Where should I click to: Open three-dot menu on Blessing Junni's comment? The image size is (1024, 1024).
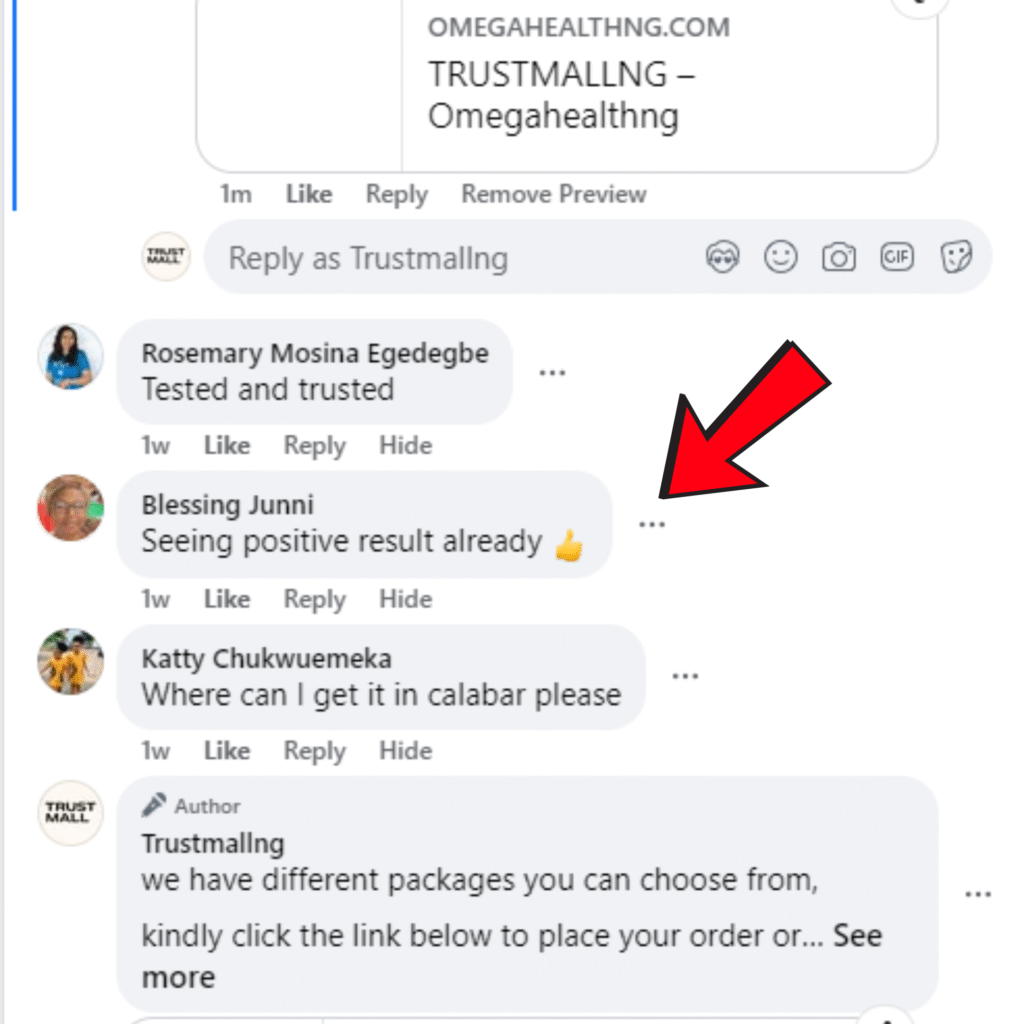point(652,524)
